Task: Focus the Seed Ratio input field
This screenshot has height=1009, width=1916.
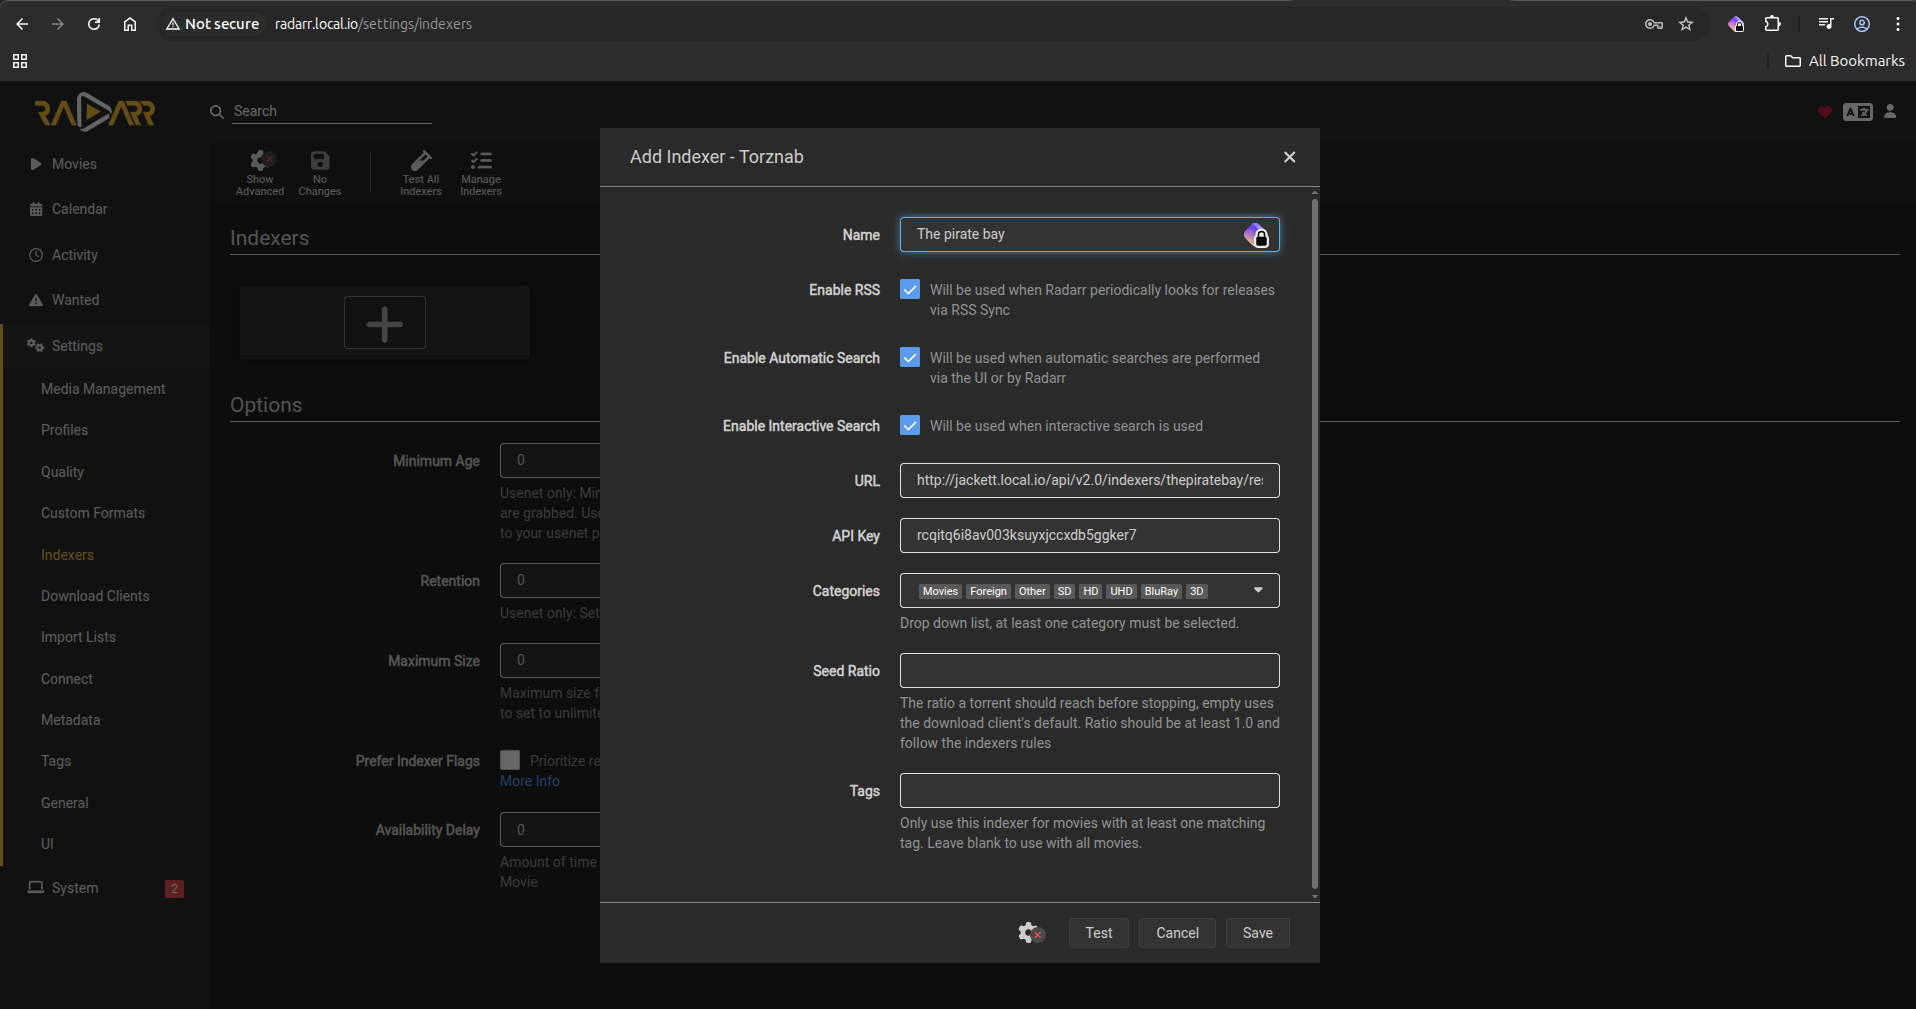Action: tap(1090, 671)
